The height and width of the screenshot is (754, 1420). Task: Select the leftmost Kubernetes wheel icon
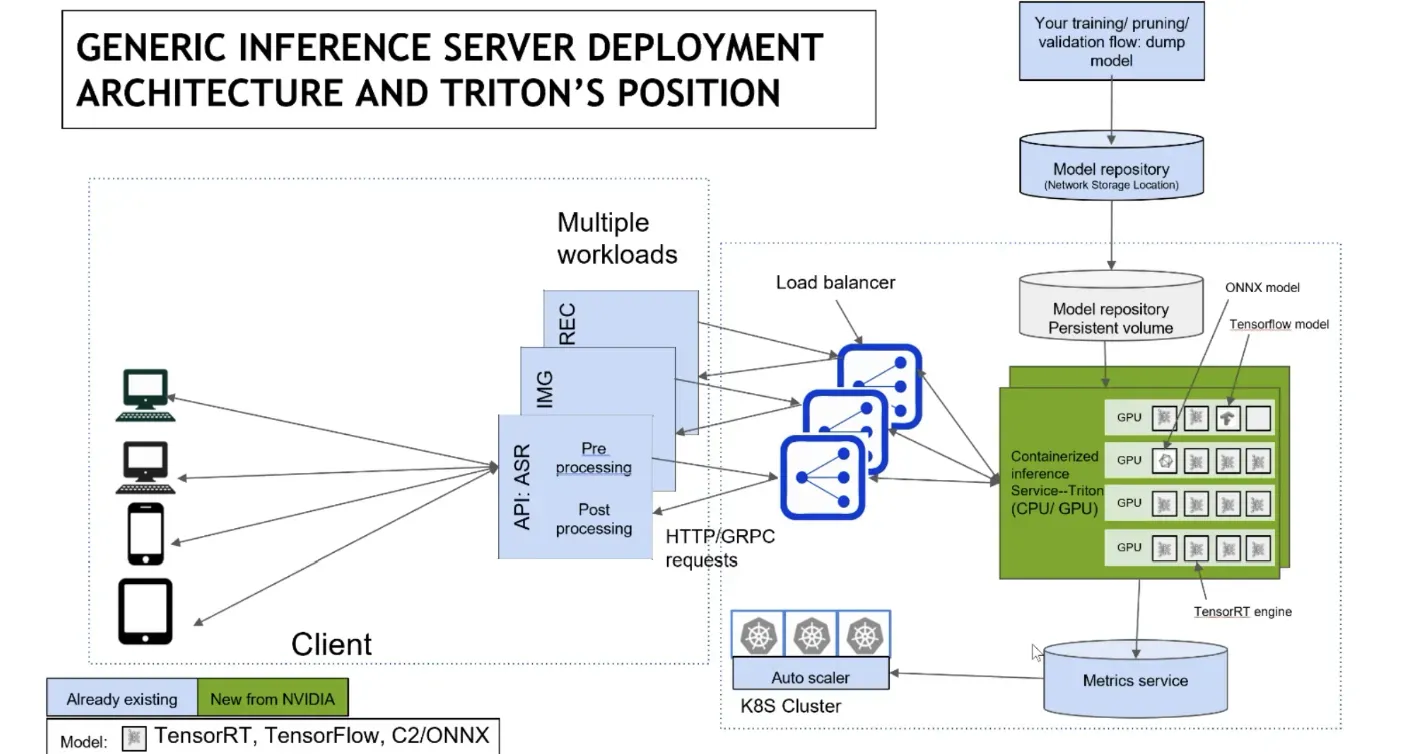pos(758,634)
